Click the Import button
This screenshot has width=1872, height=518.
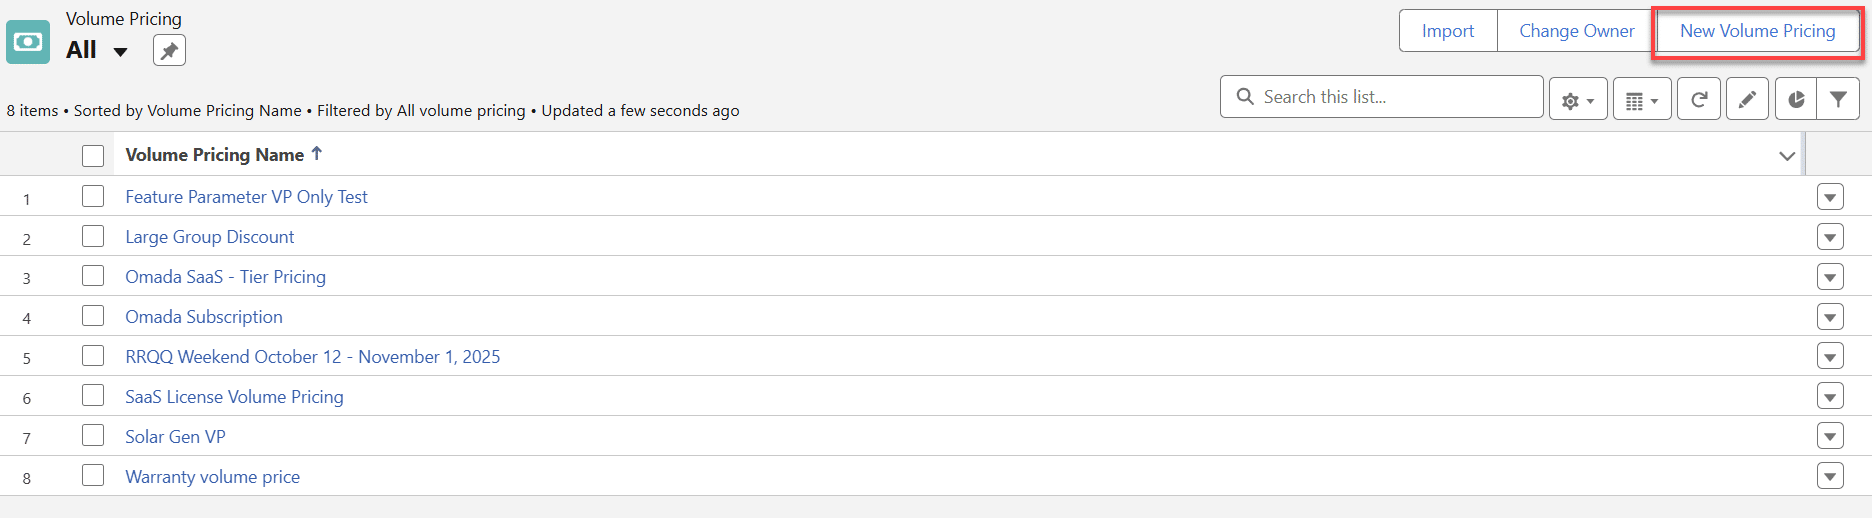point(1447,31)
